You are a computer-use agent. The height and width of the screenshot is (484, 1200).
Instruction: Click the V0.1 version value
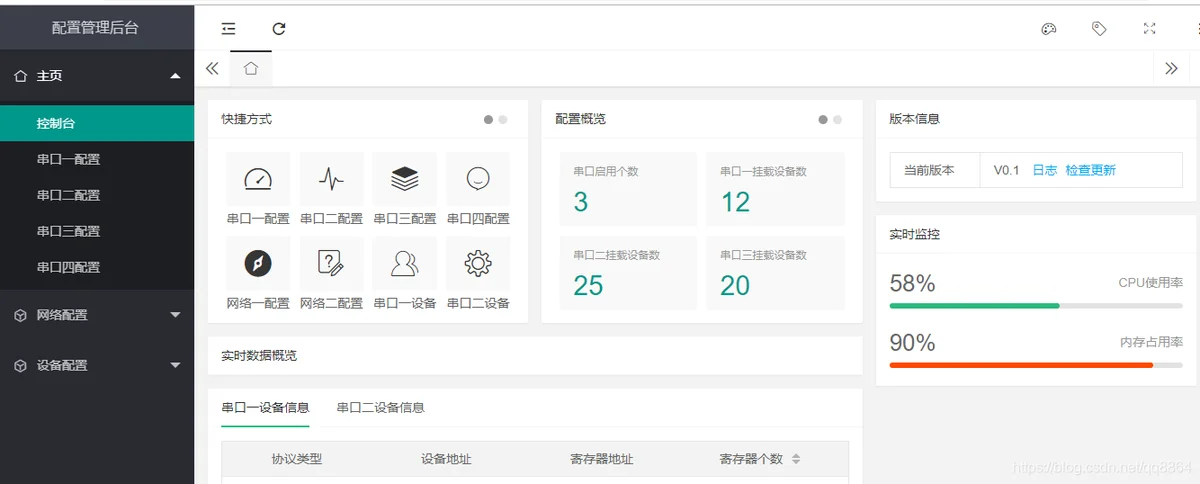(x=1006, y=170)
